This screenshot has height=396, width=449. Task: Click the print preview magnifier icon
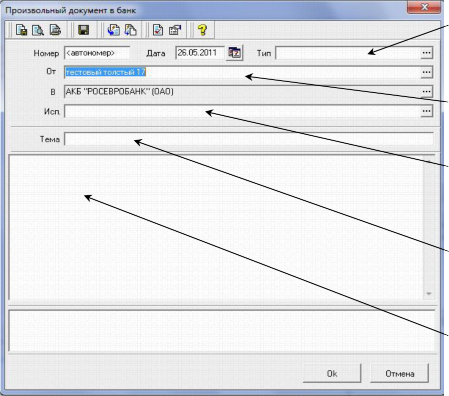click(x=38, y=30)
